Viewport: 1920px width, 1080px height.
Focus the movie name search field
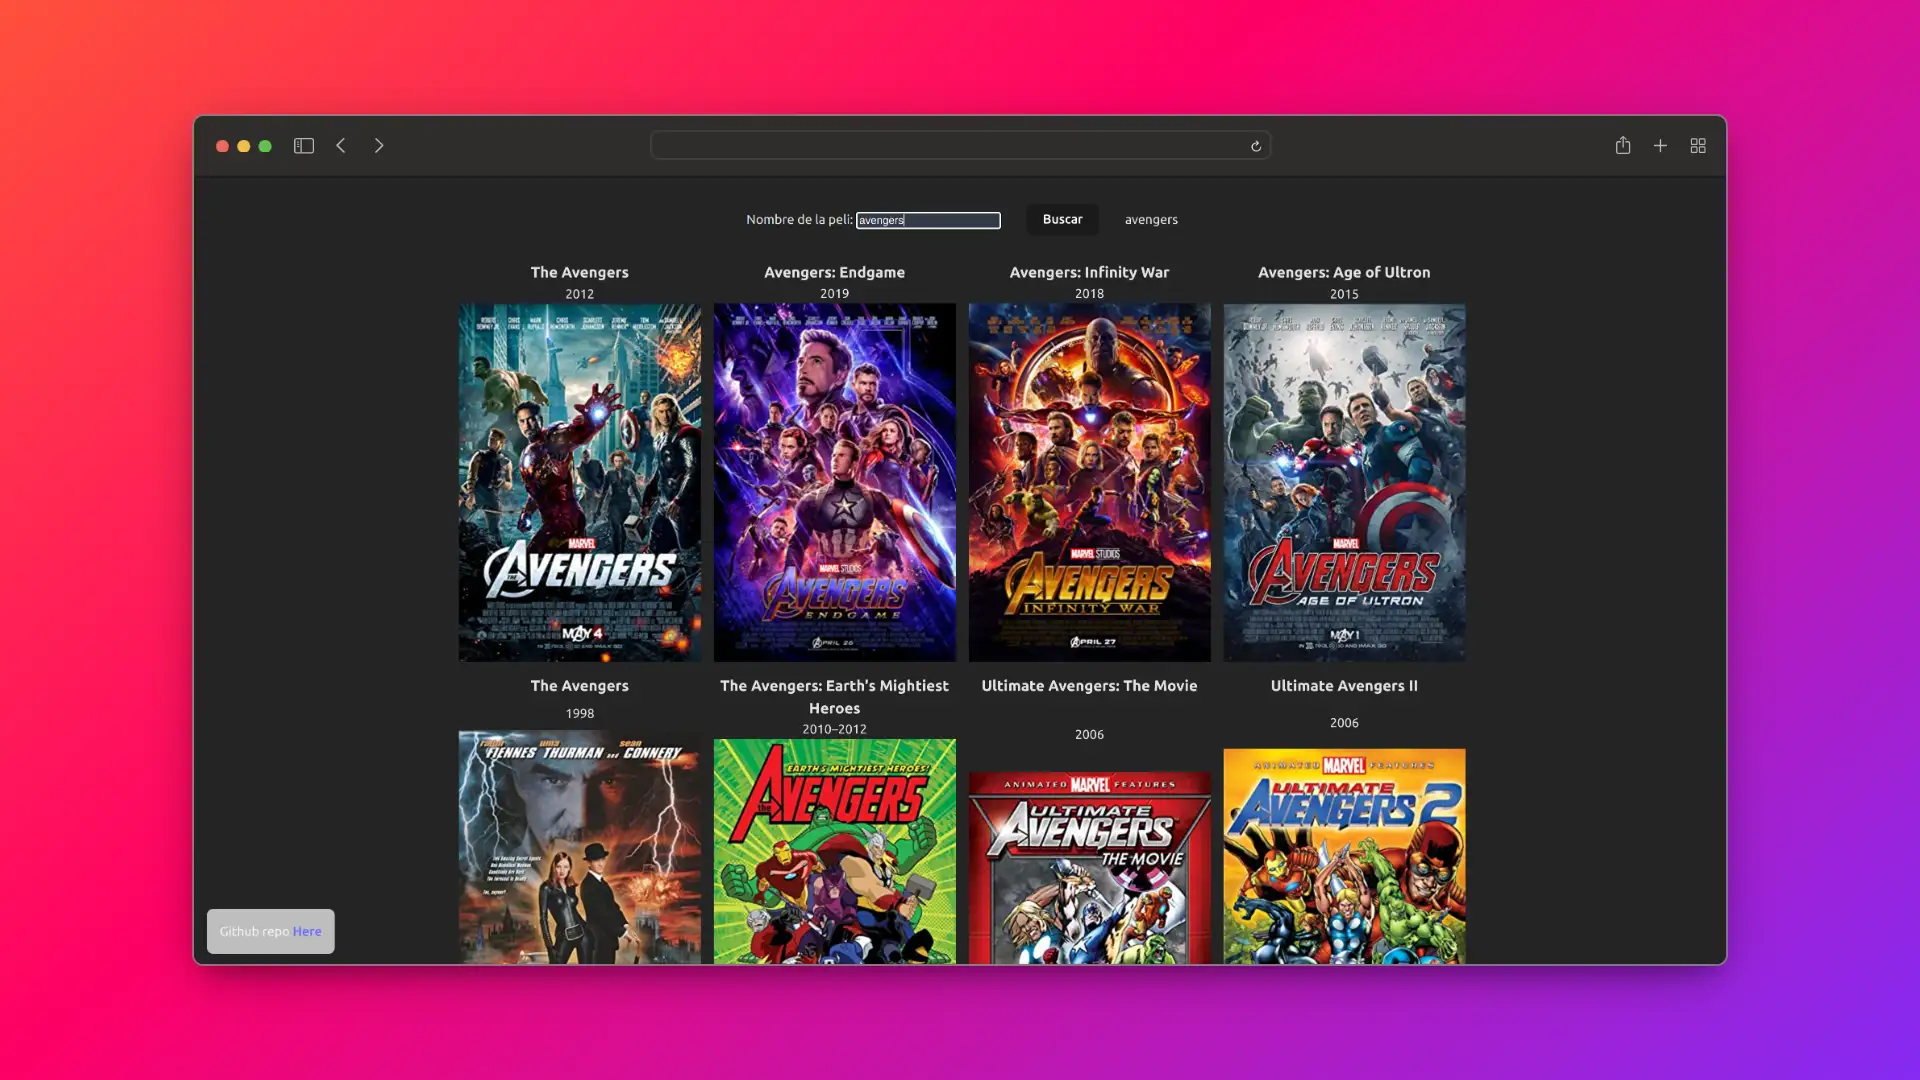click(x=928, y=220)
